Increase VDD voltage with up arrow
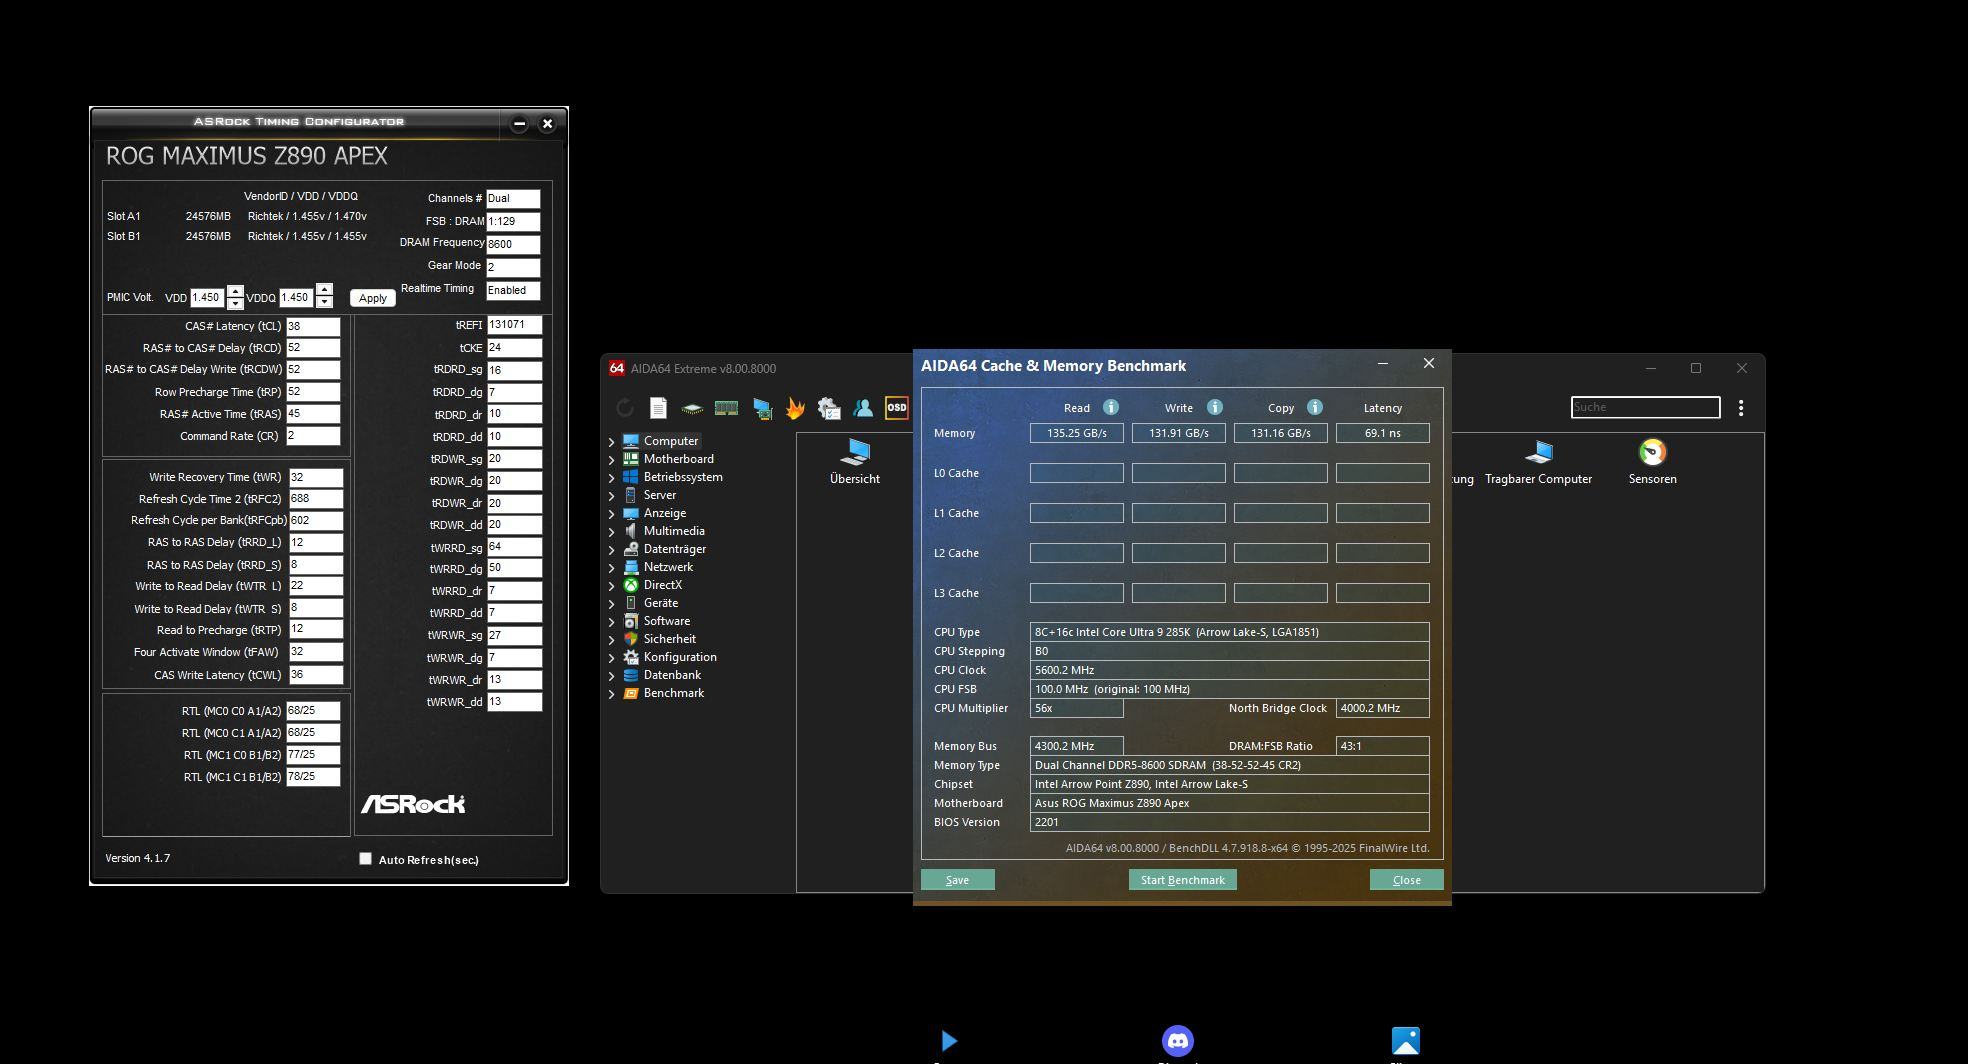Screen dimensions: 1968x1064 point(235,292)
